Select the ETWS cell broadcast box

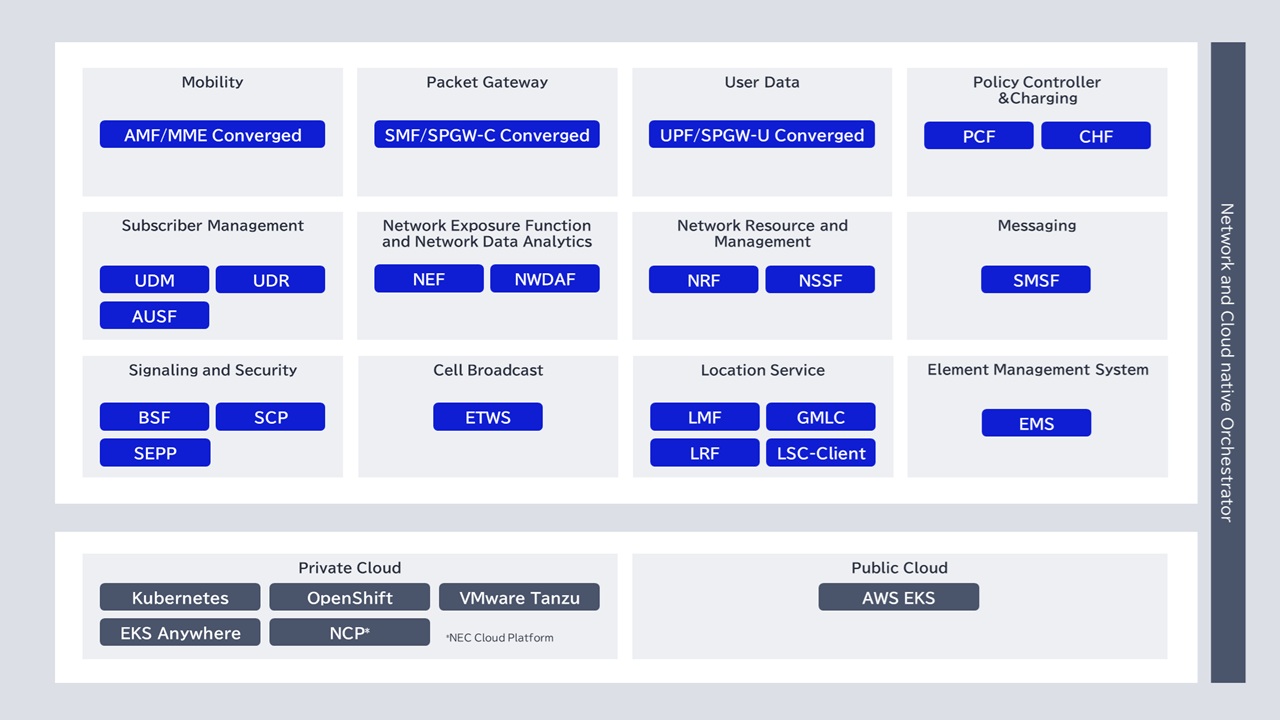(x=488, y=417)
